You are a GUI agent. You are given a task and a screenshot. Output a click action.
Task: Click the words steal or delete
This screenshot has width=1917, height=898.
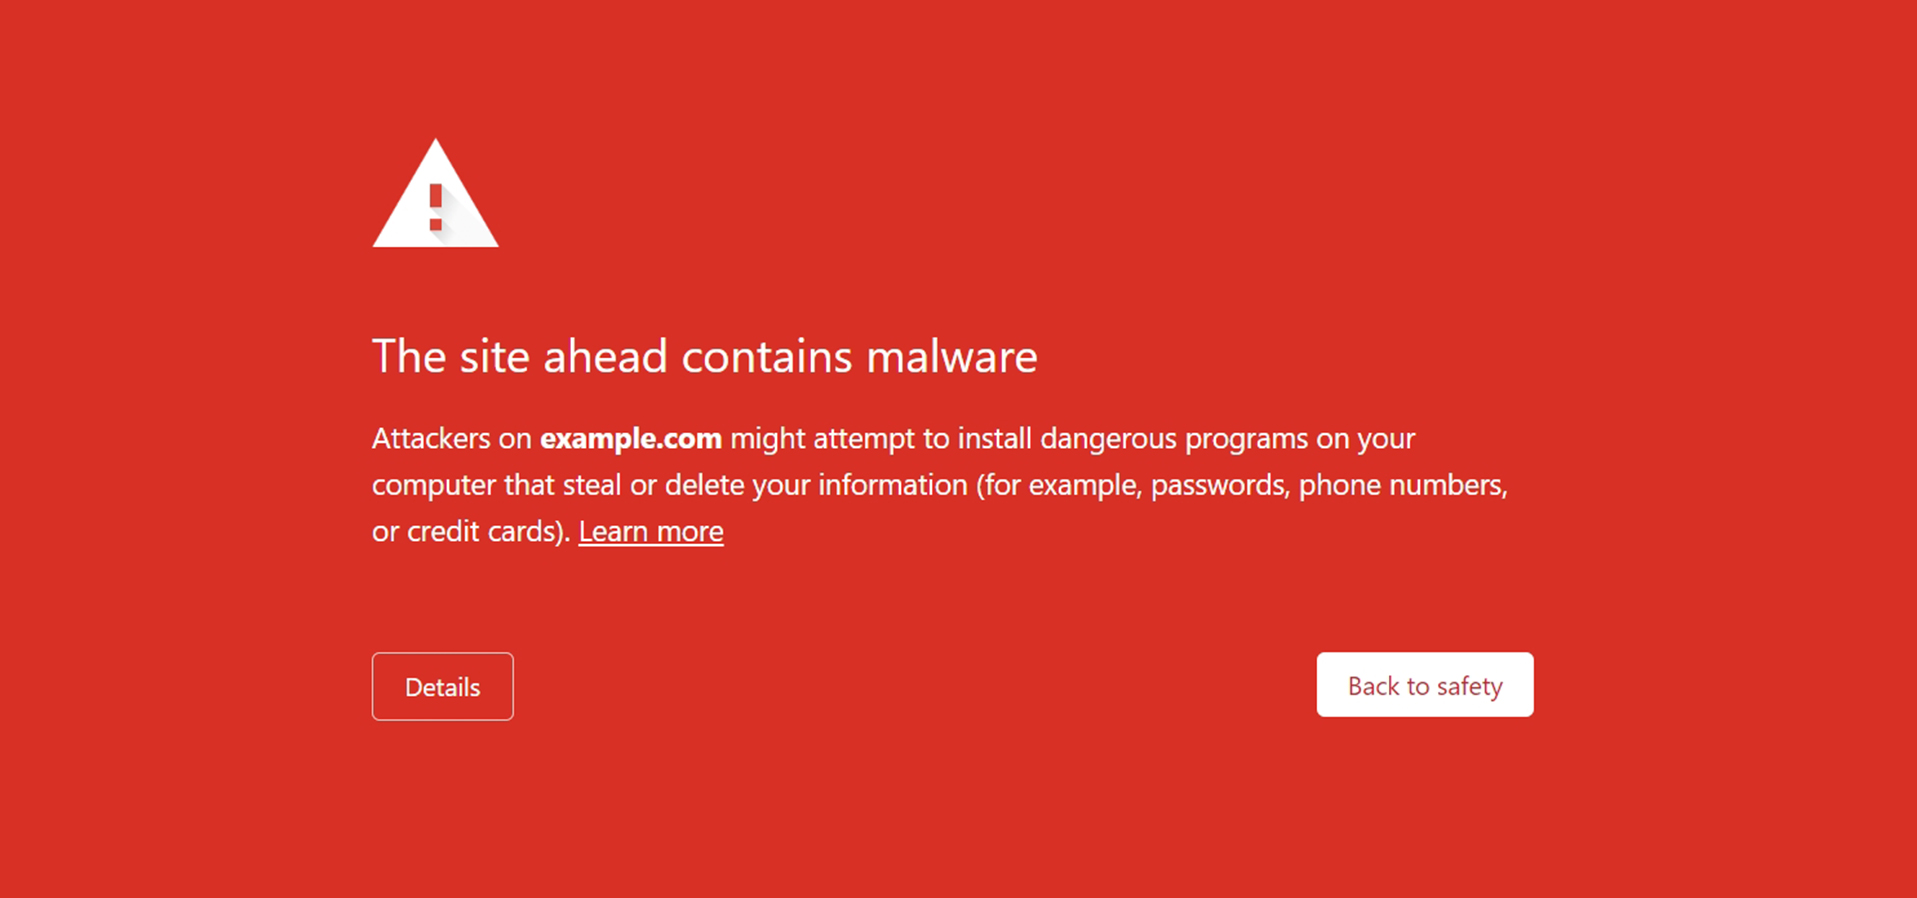click(654, 485)
